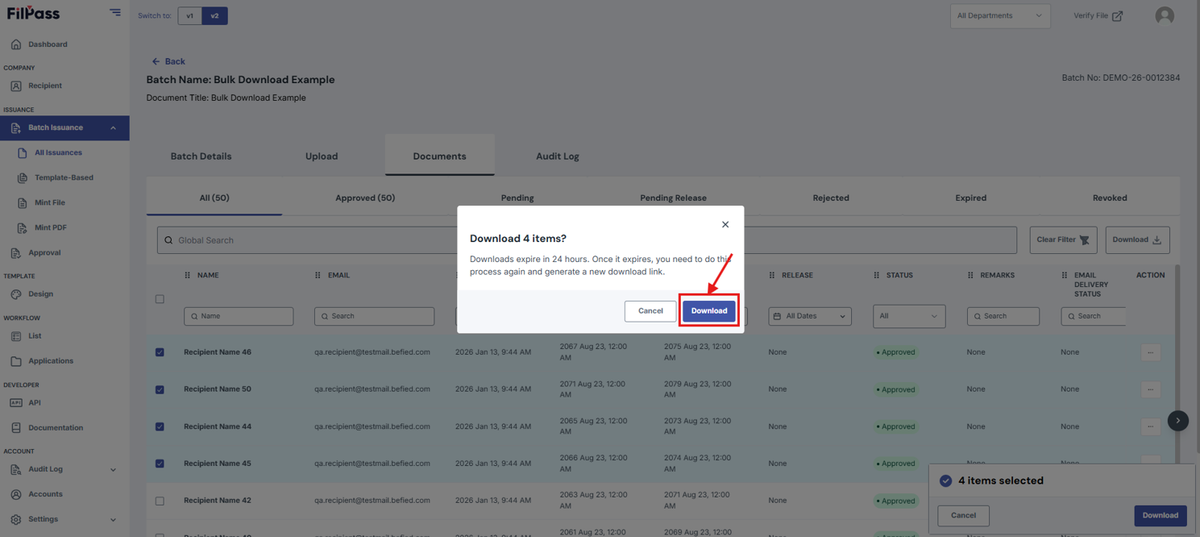
Task: Open Accounts in the sidebar
Action: click(x=45, y=494)
